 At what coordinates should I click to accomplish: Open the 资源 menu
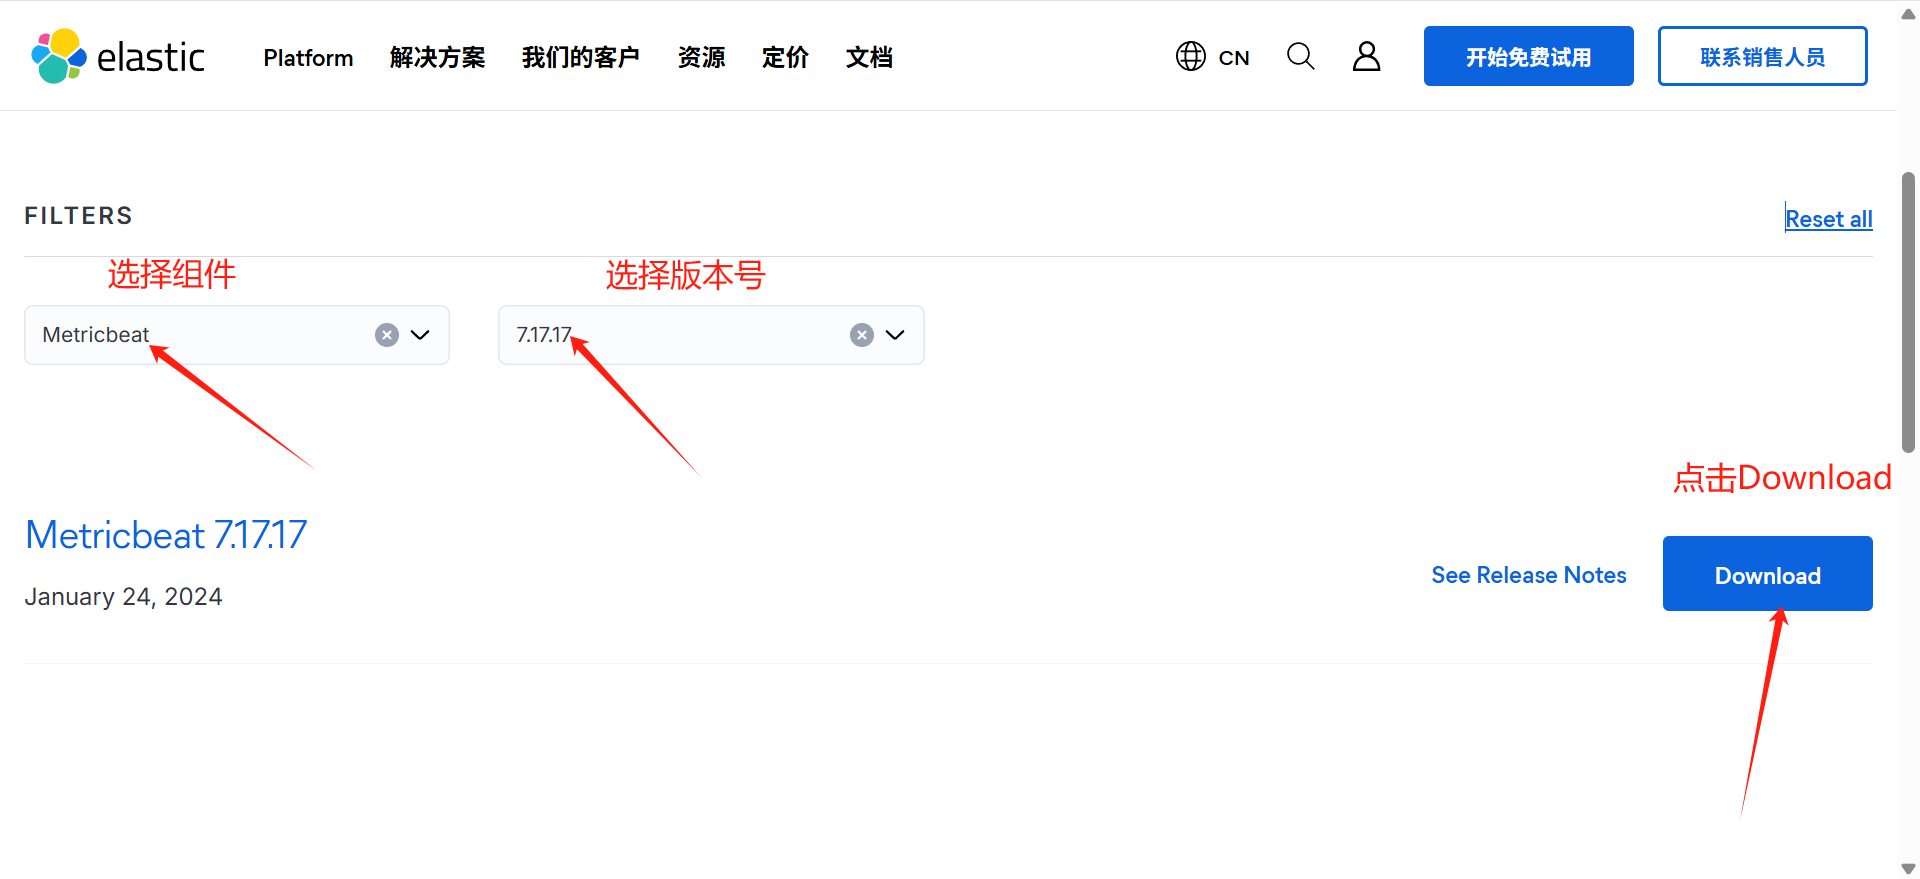(701, 58)
